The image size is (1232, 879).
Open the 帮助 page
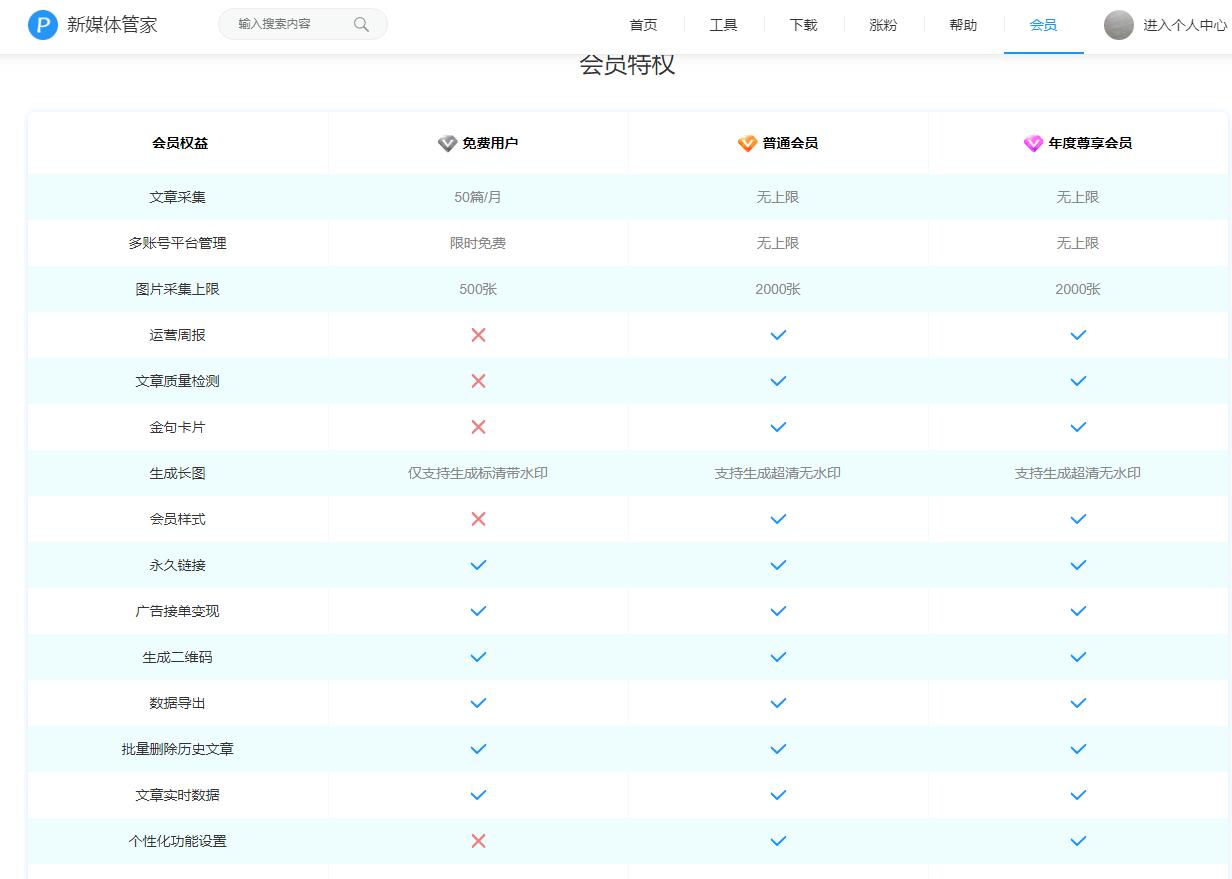[x=962, y=24]
